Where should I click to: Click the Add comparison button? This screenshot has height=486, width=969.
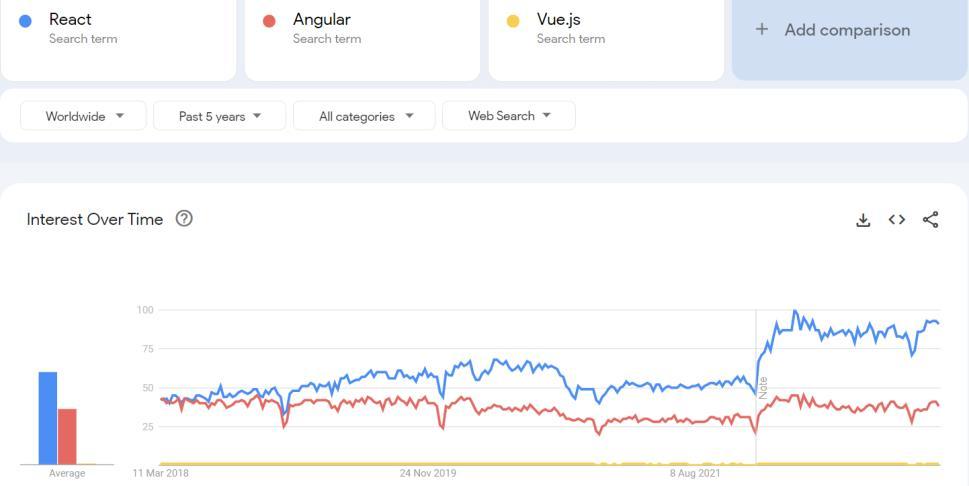coord(846,30)
